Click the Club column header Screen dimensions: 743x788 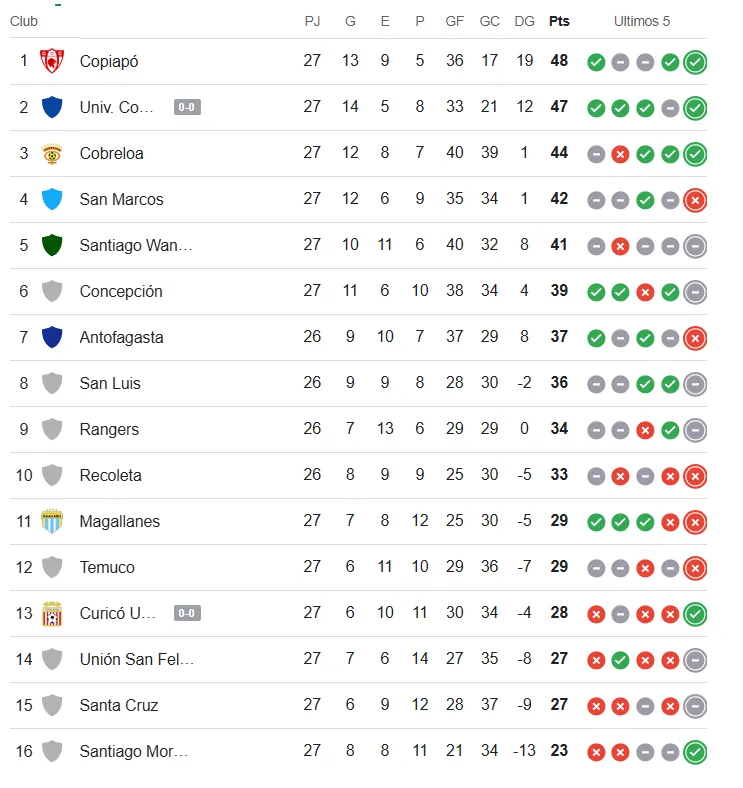click(x=24, y=21)
